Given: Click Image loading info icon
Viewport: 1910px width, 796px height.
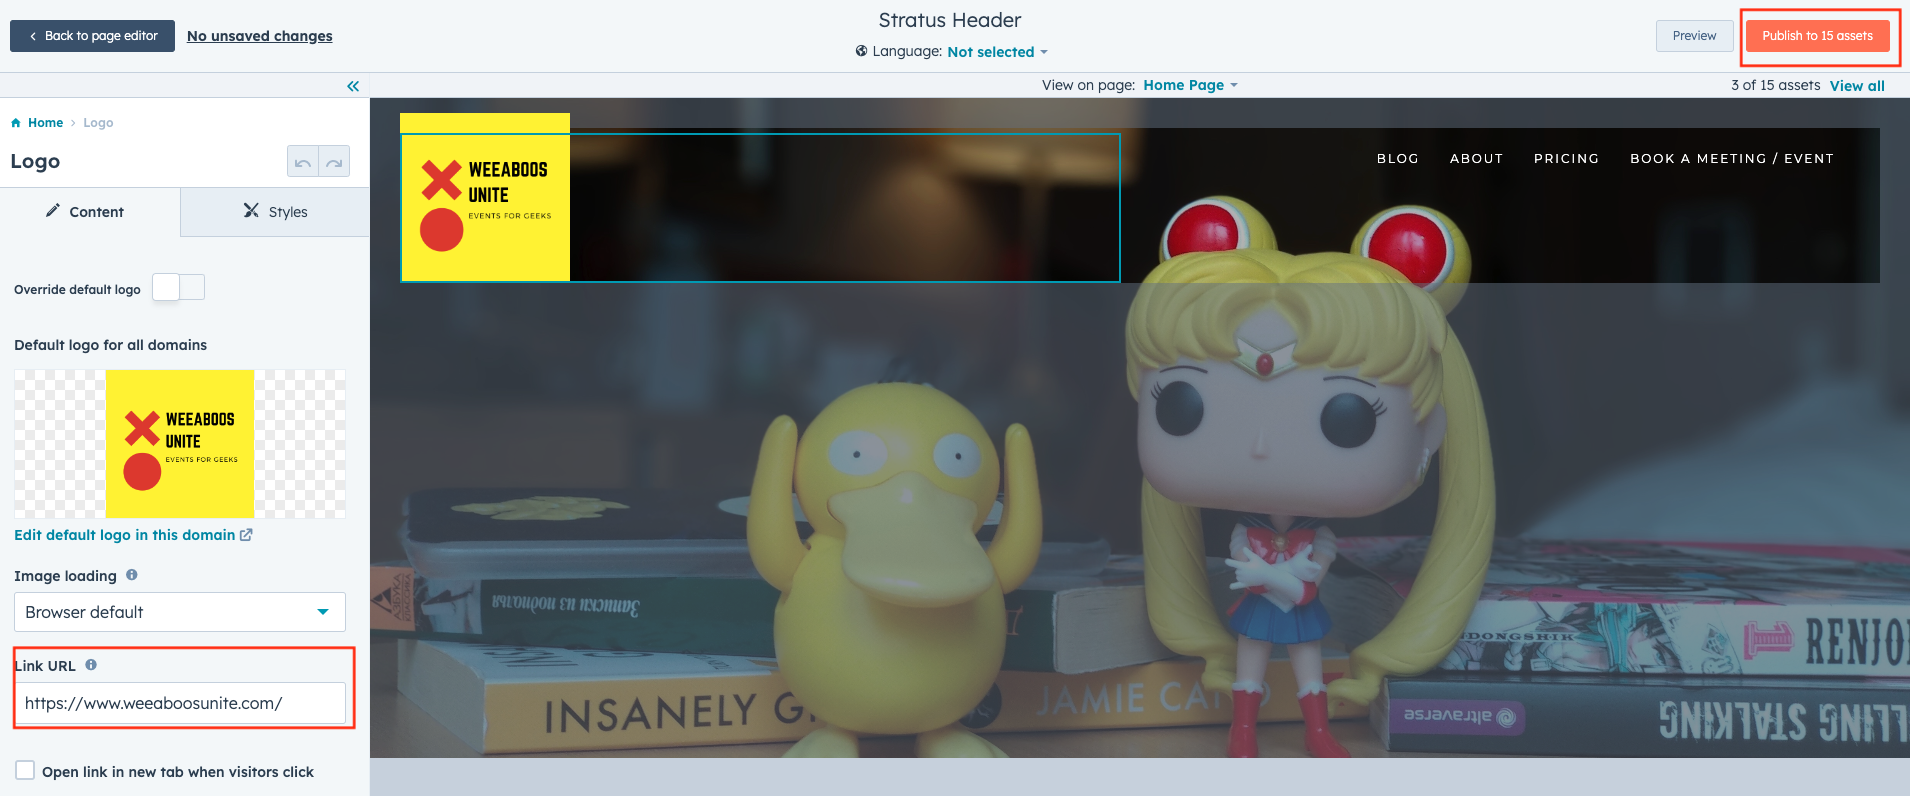Looking at the screenshot, I should pos(132,575).
